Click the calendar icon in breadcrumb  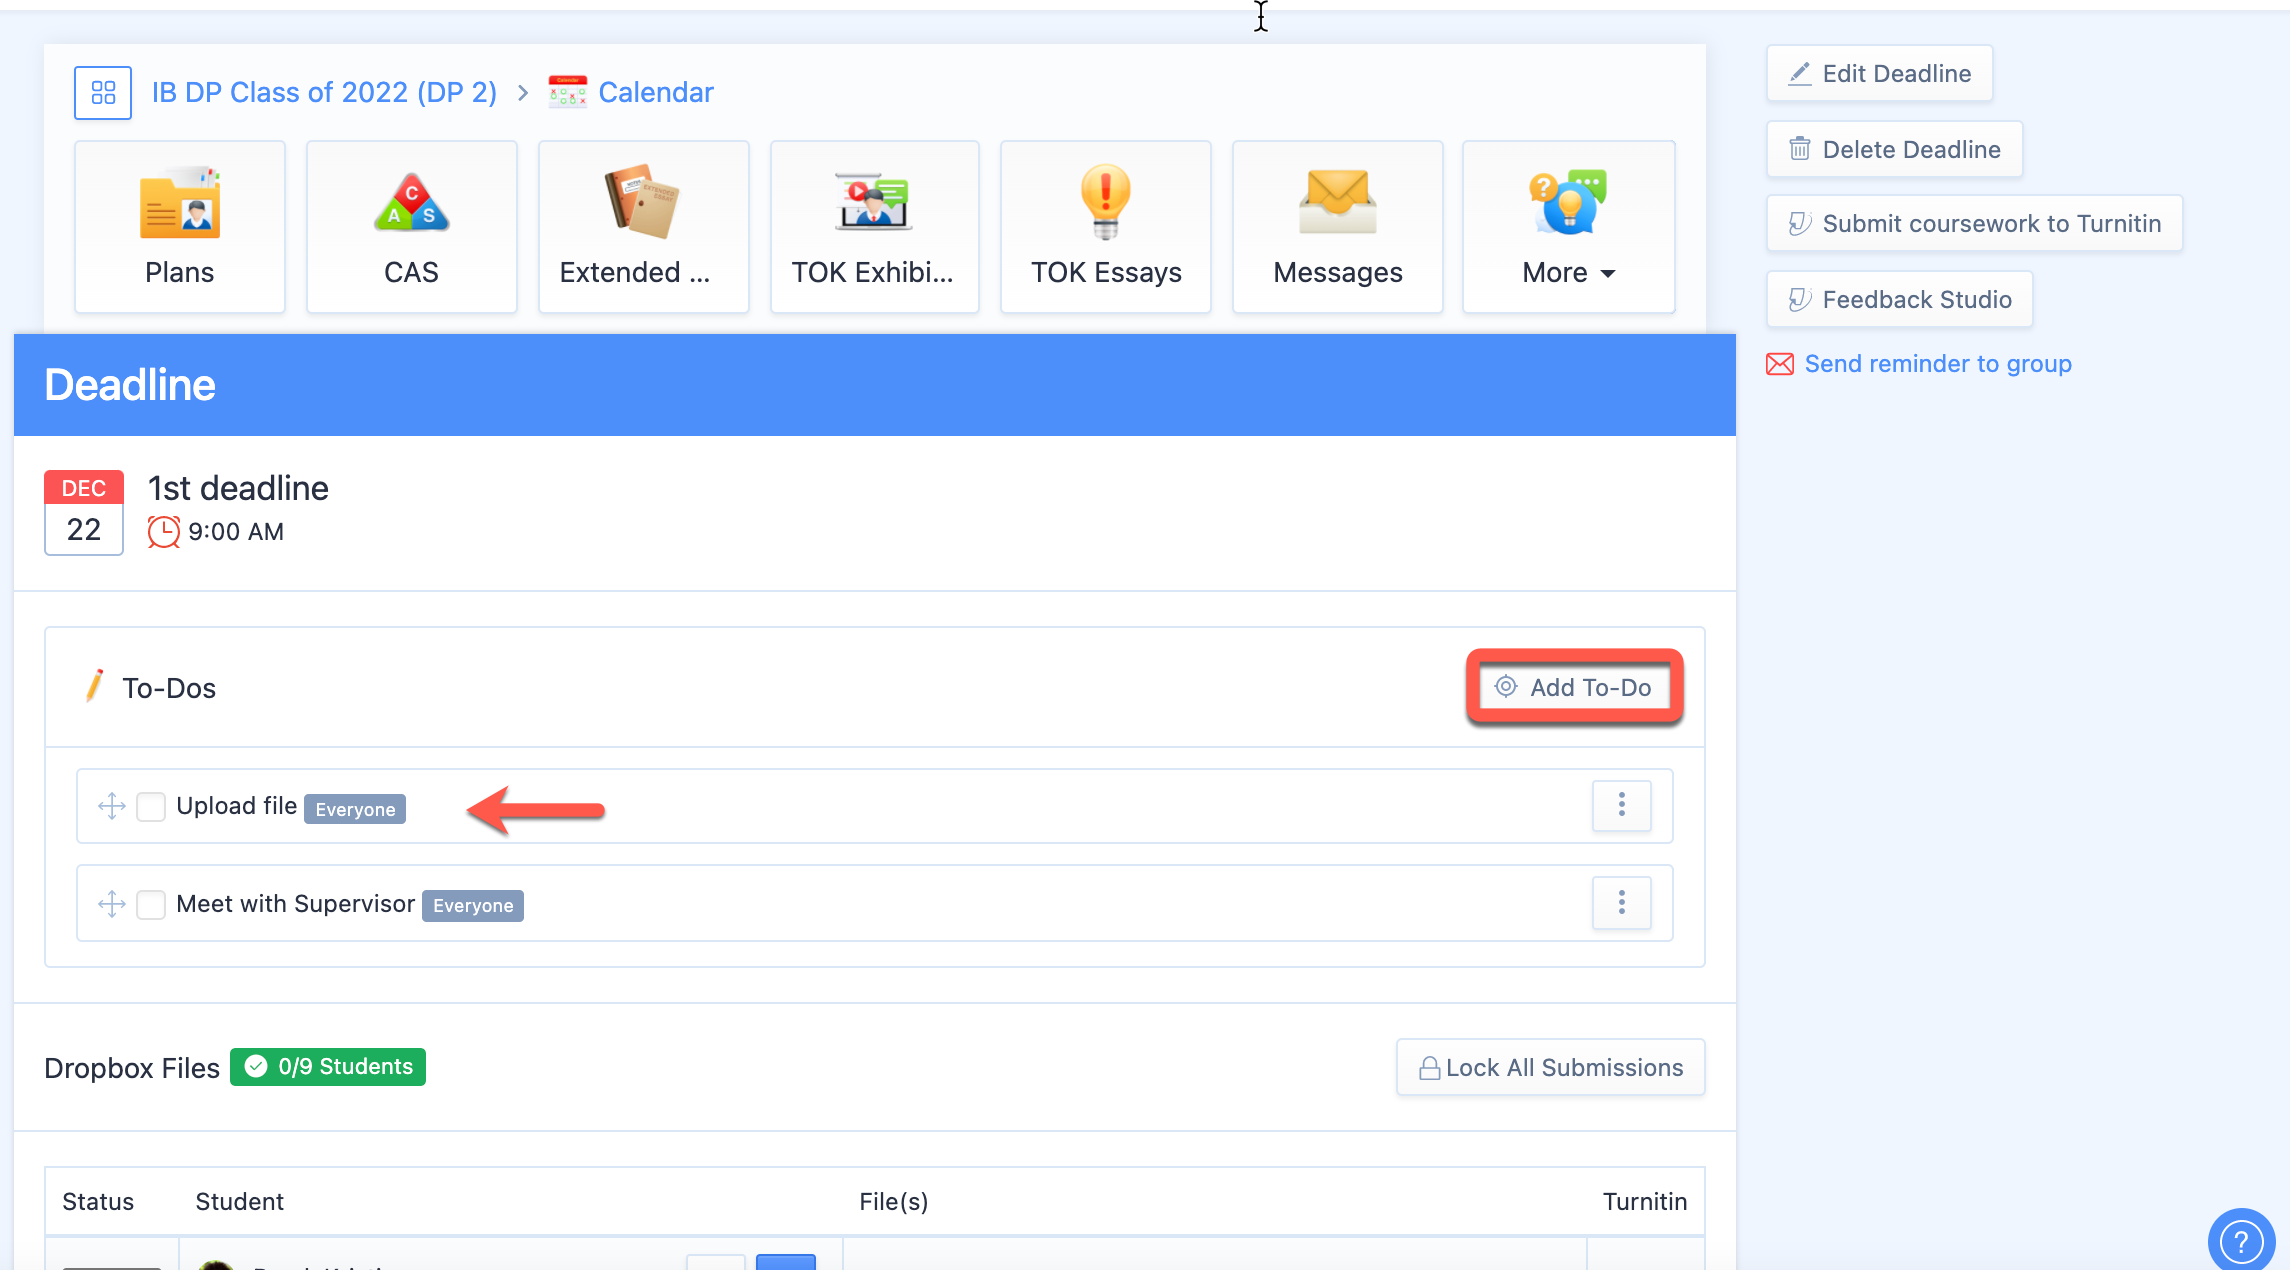tap(567, 92)
